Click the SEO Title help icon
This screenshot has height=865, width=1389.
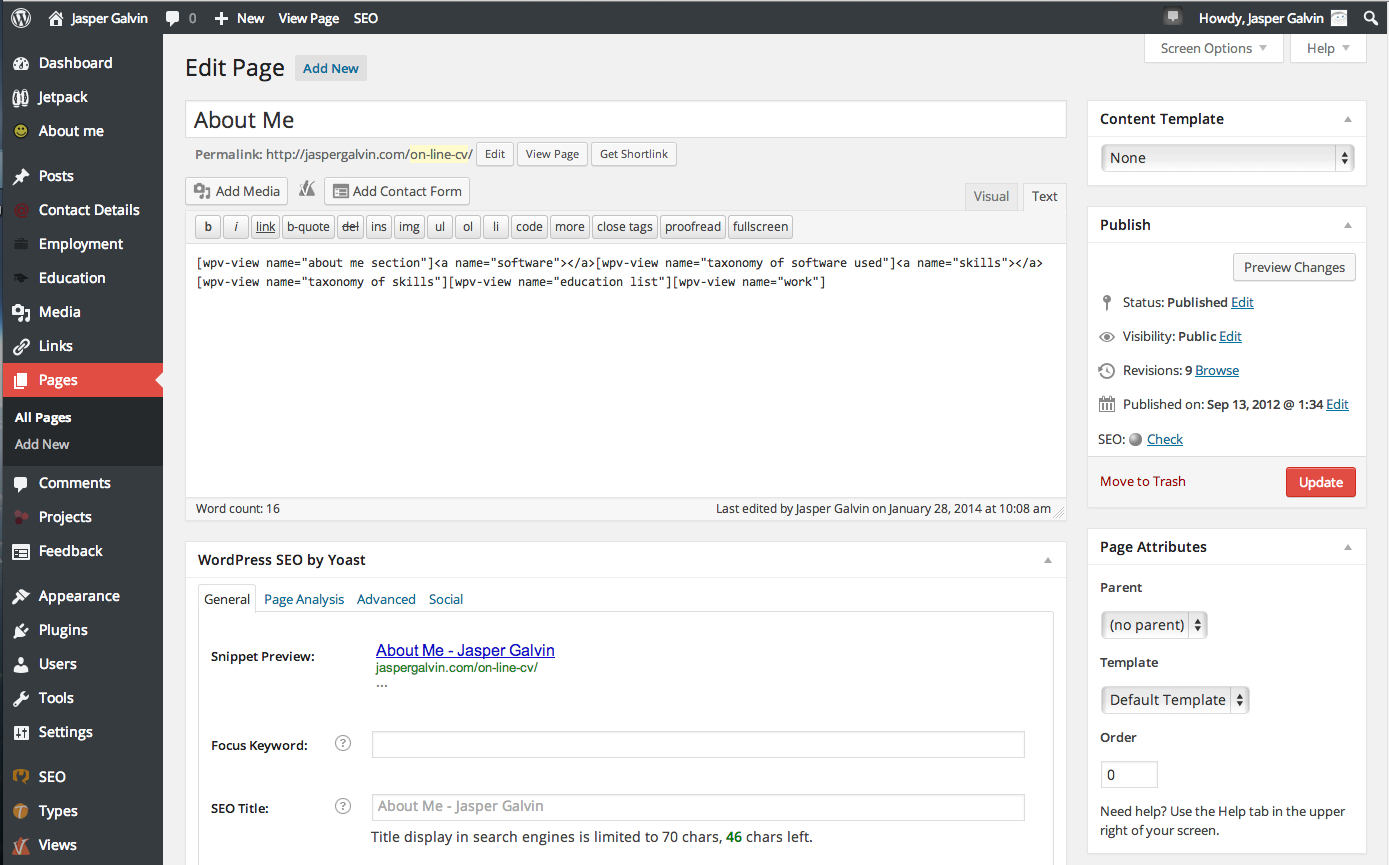point(343,806)
